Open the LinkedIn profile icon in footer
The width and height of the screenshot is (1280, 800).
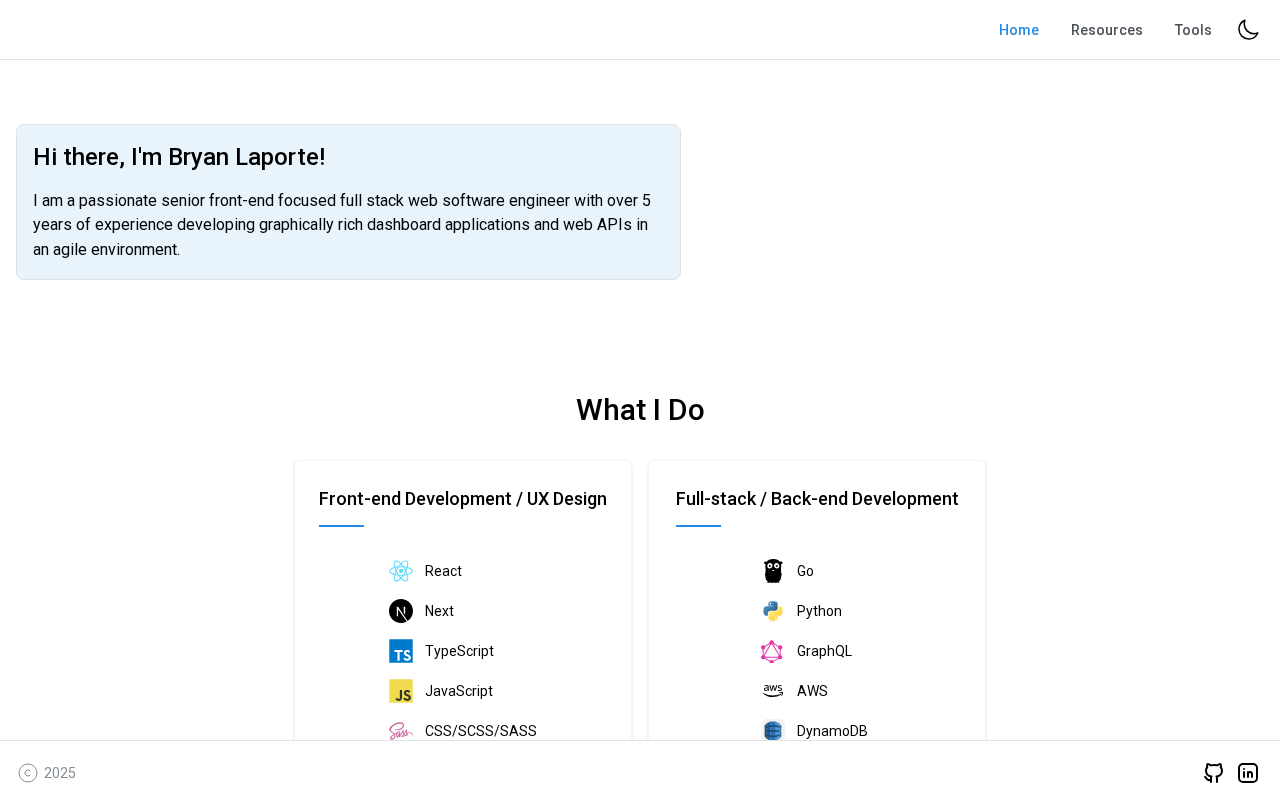point(1248,773)
